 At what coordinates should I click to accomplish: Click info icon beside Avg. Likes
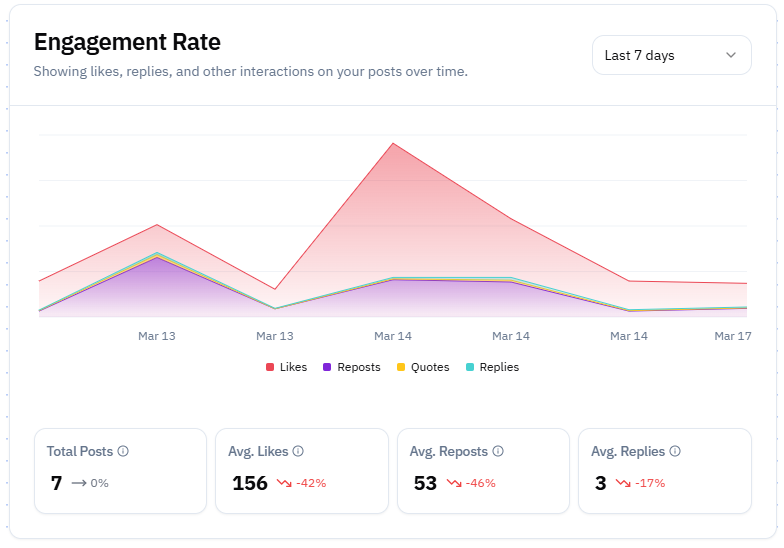[x=298, y=451]
